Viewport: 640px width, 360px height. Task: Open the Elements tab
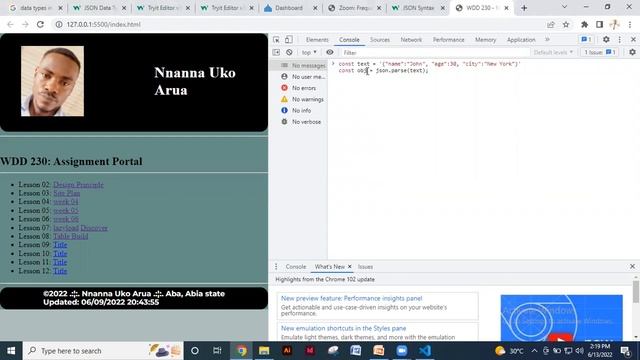[x=317, y=40]
